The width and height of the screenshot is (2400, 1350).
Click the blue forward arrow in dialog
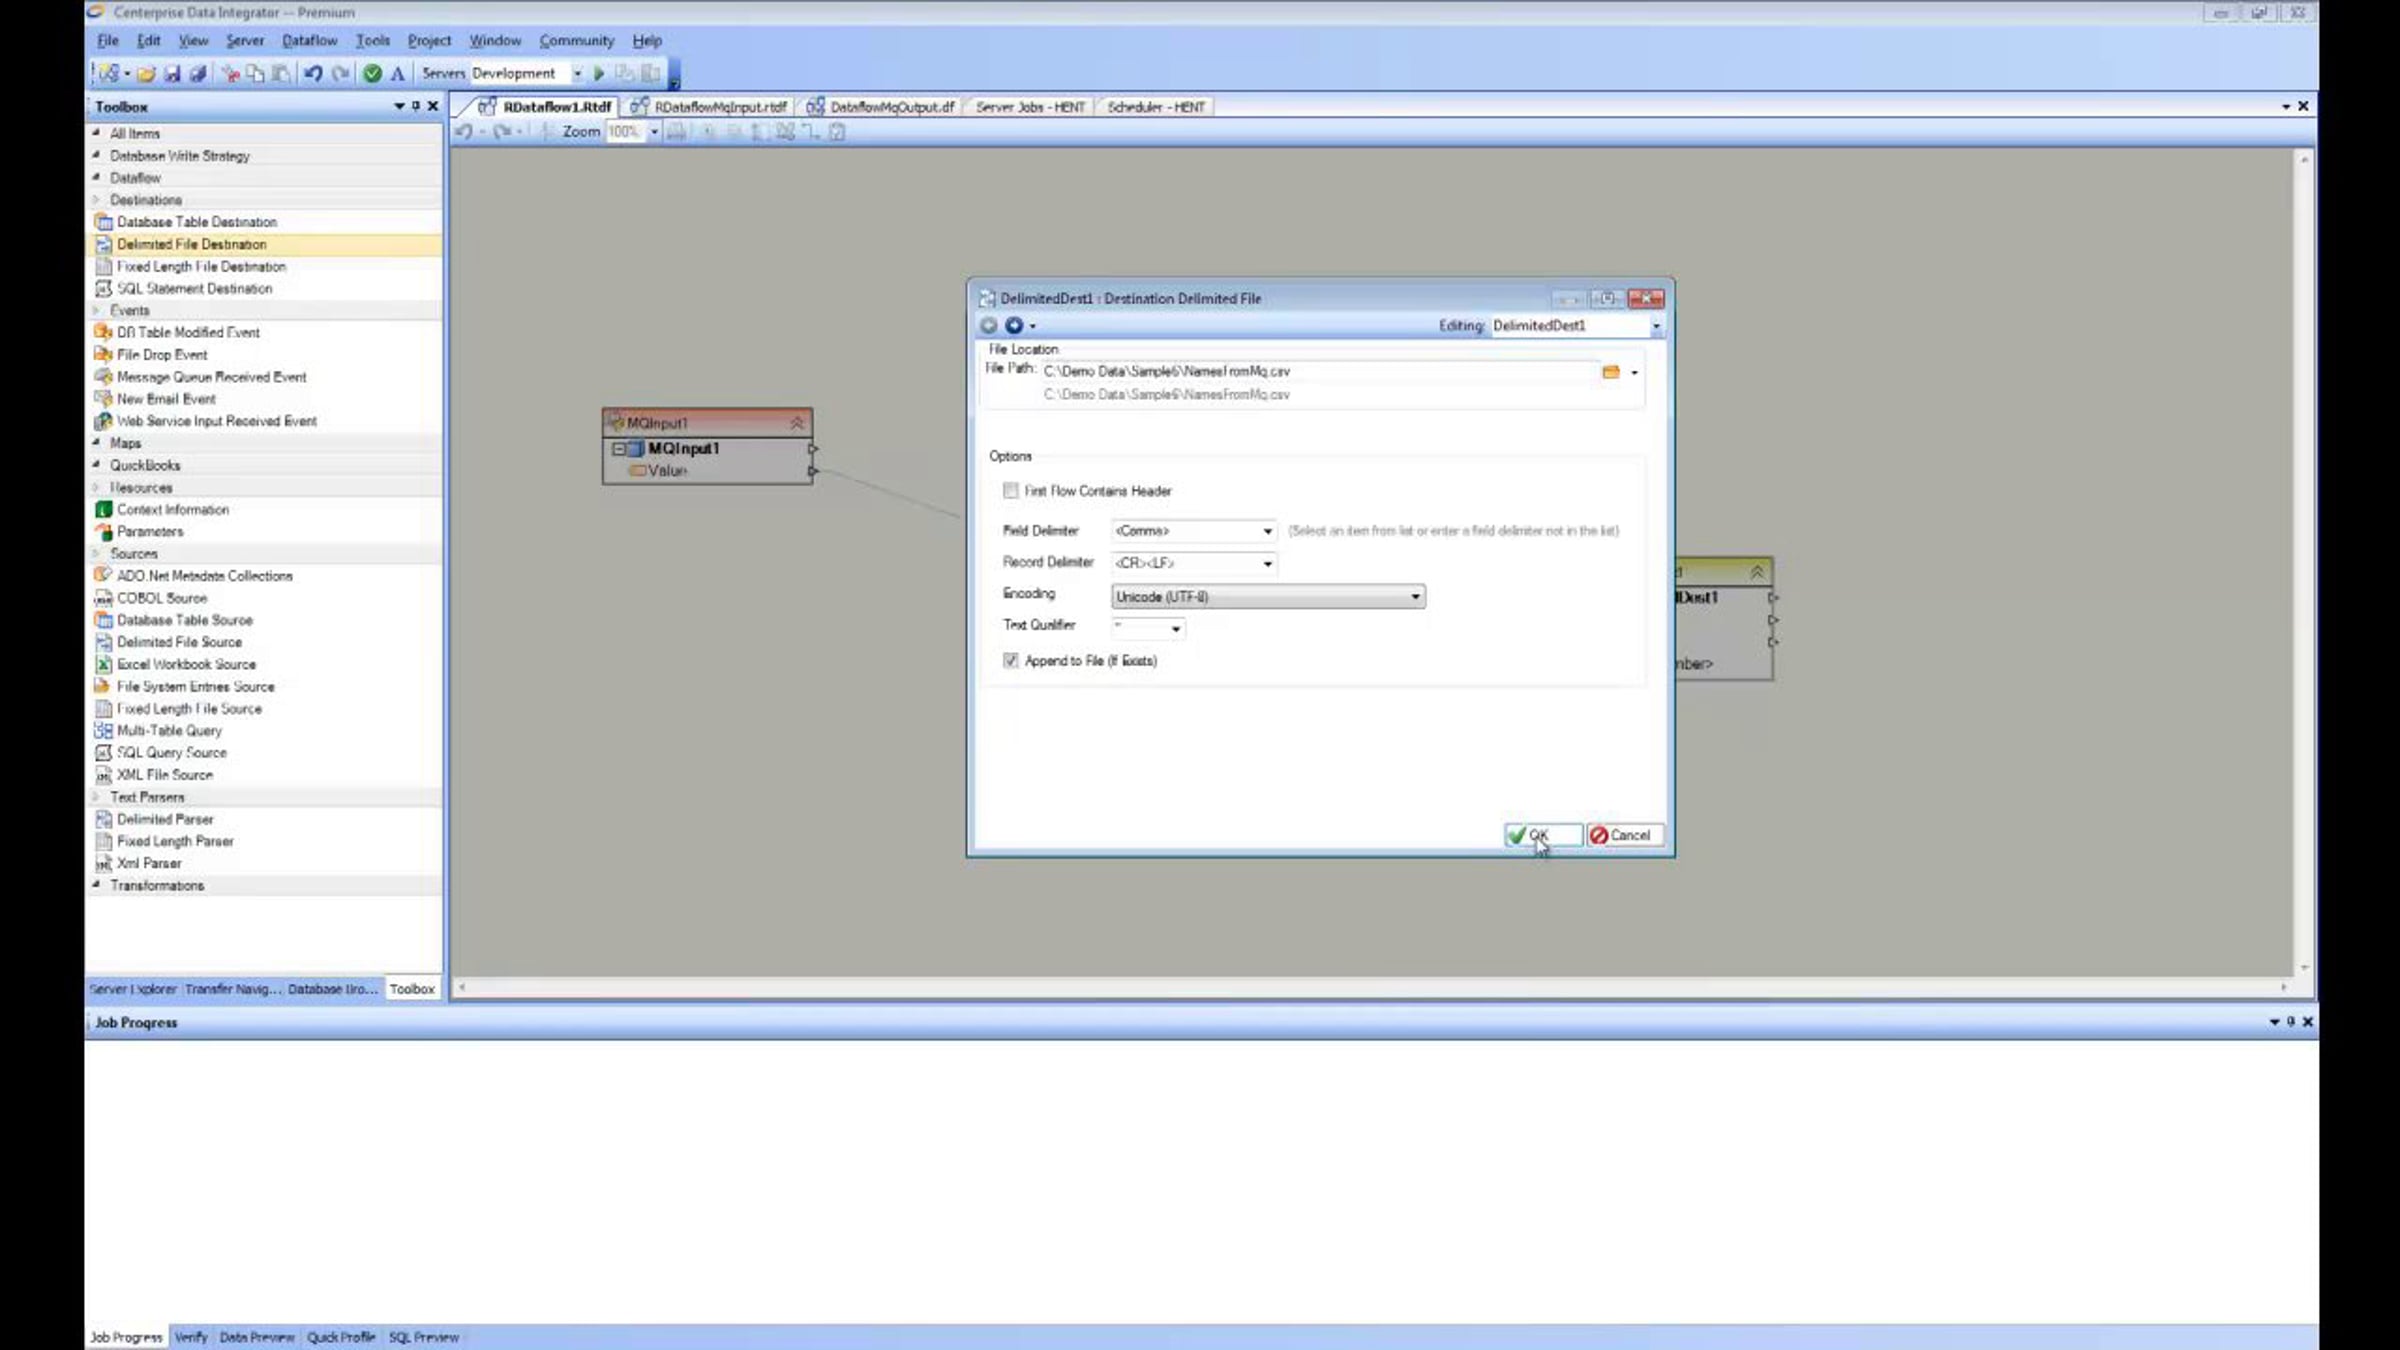pos(1014,325)
